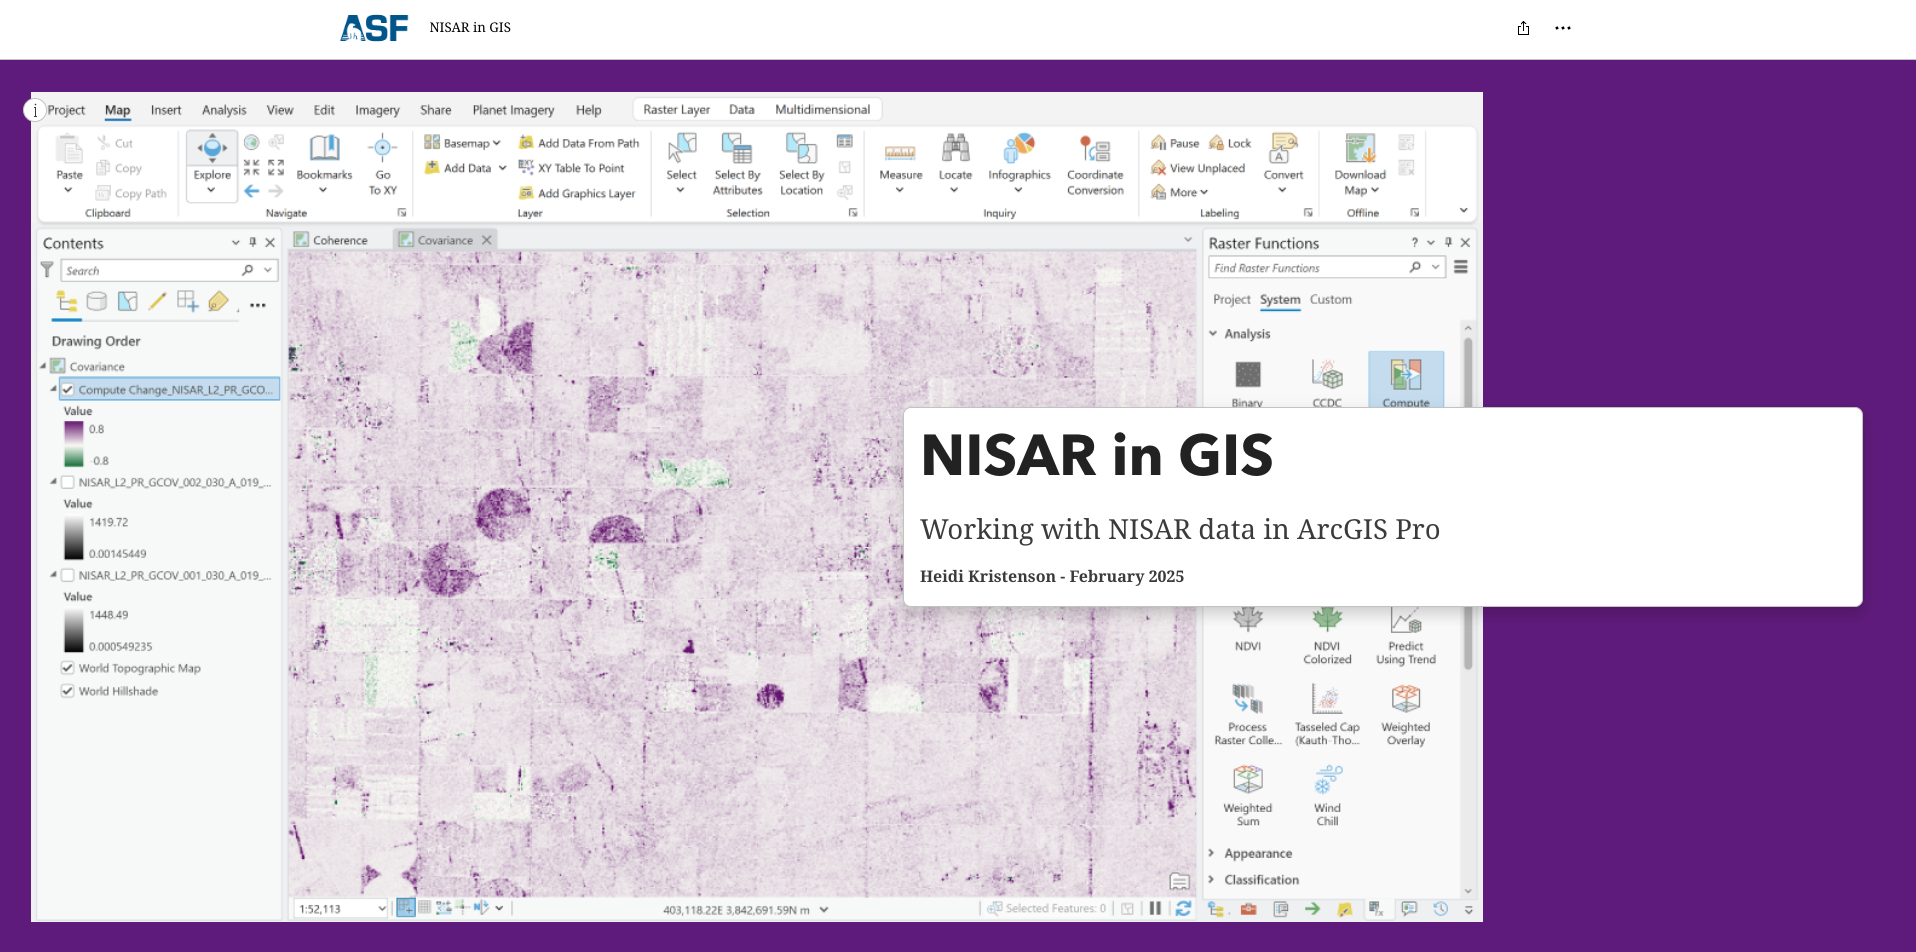Image resolution: width=1916 pixels, height=952 pixels.
Task: Click XY Table To Point
Action: (572, 168)
